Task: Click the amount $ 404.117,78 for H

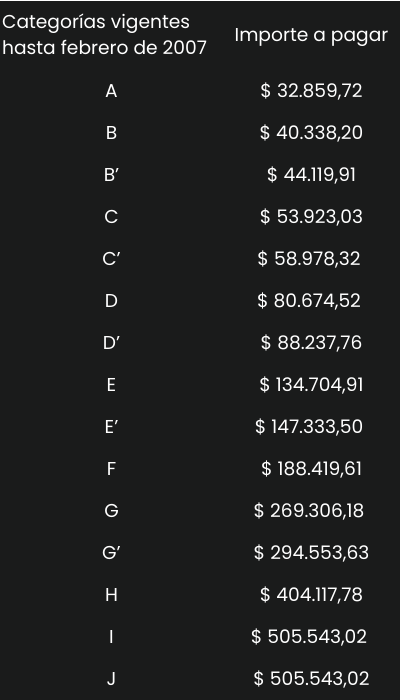Action: (311, 594)
